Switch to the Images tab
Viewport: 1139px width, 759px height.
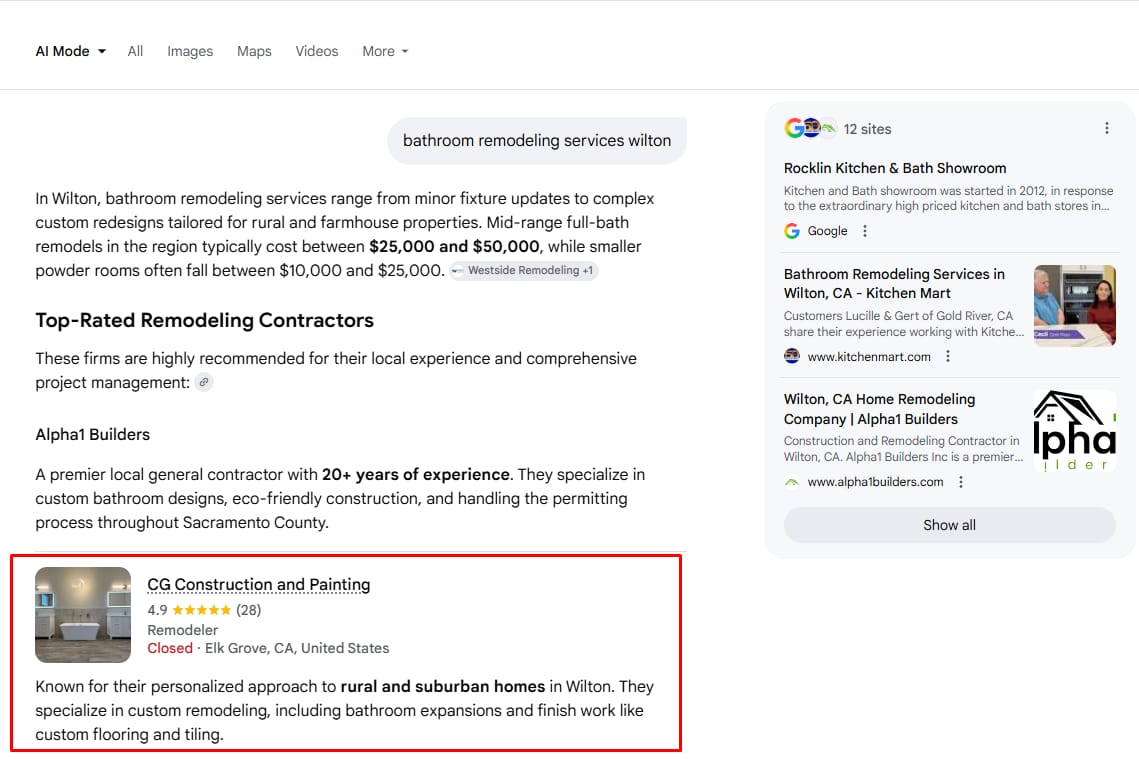tap(190, 52)
